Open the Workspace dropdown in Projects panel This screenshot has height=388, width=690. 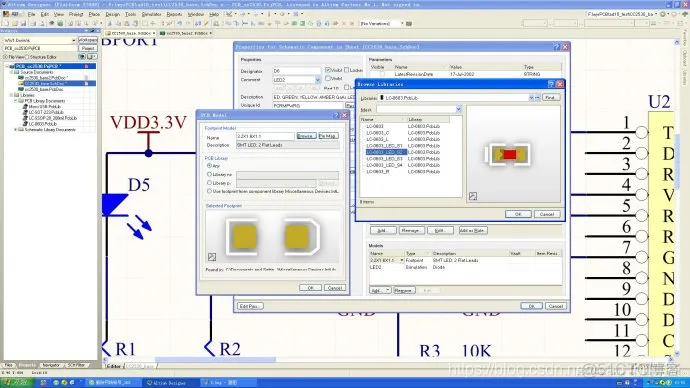click(x=73, y=40)
